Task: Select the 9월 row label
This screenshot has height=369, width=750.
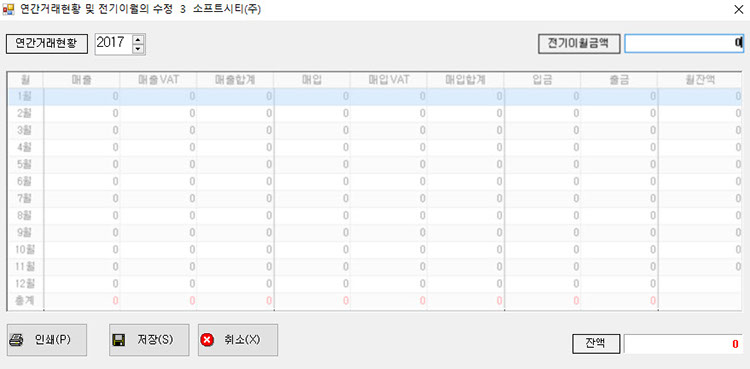Action: [x=25, y=232]
